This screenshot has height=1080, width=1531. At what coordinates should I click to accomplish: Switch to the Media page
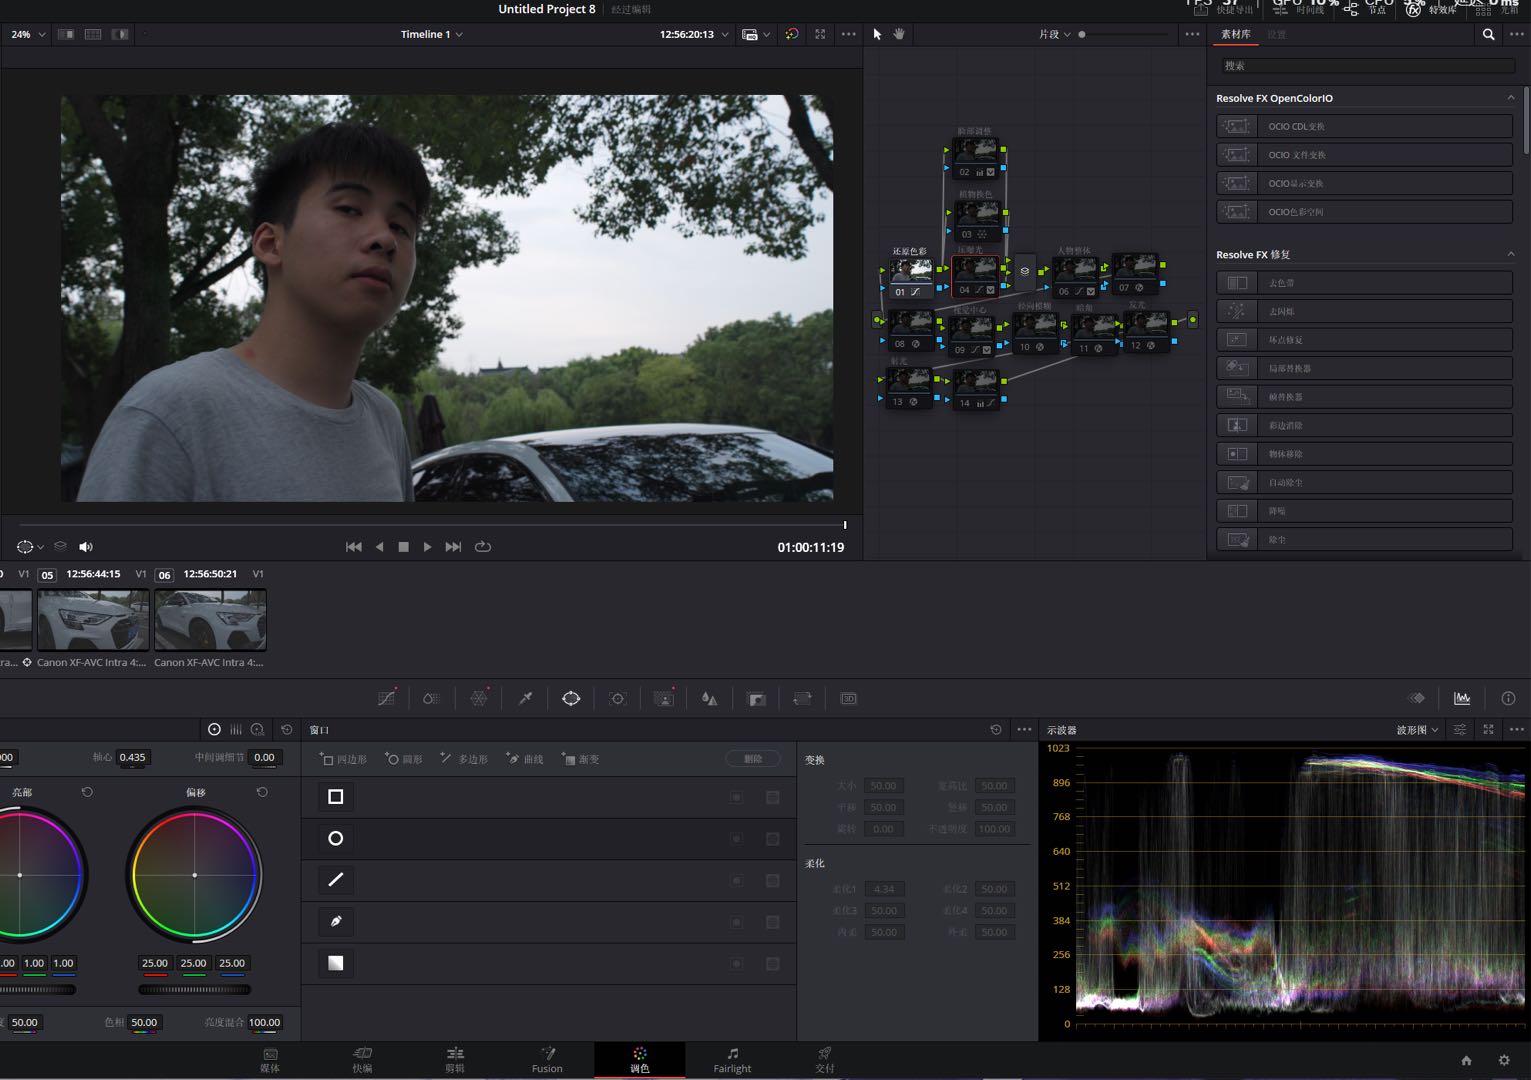270,1060
